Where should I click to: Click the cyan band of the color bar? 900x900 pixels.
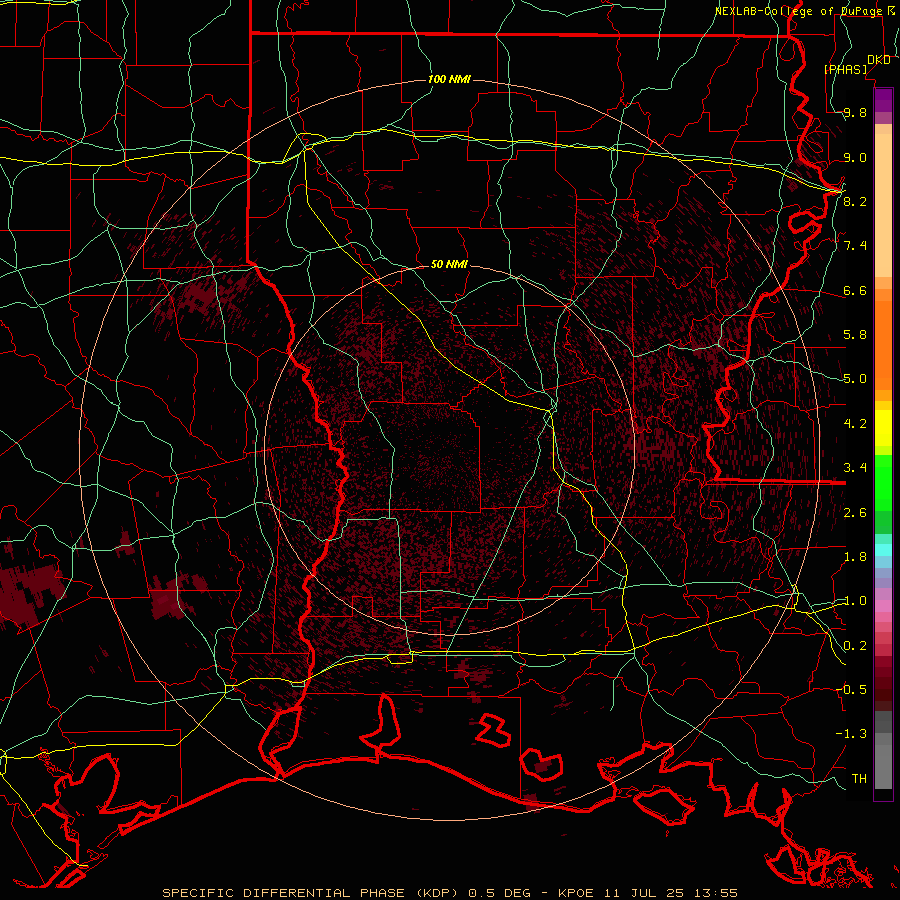pos(883,550)
